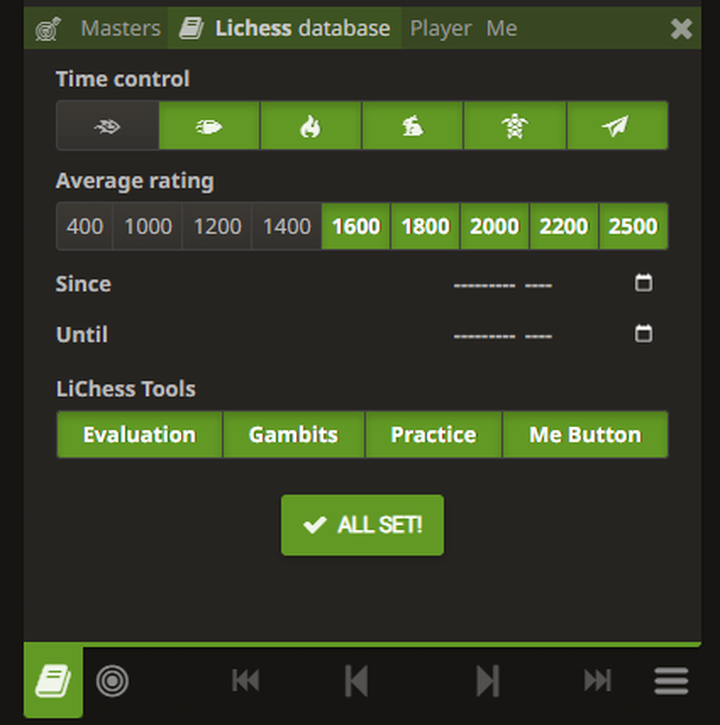Toggle the Correspondence paper plane icon

[617, 126]
